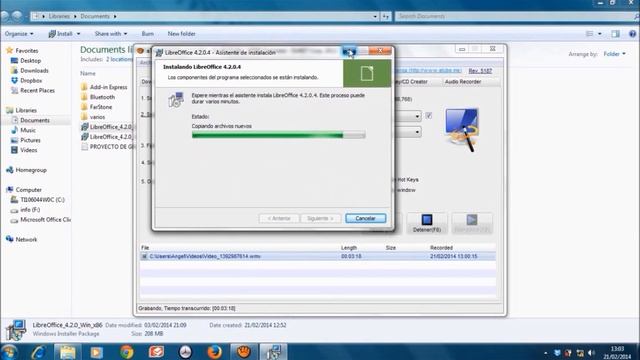Open Firefox from the taskbar
This screenshot has width=640, height=360.
click(x=214, y=352)
